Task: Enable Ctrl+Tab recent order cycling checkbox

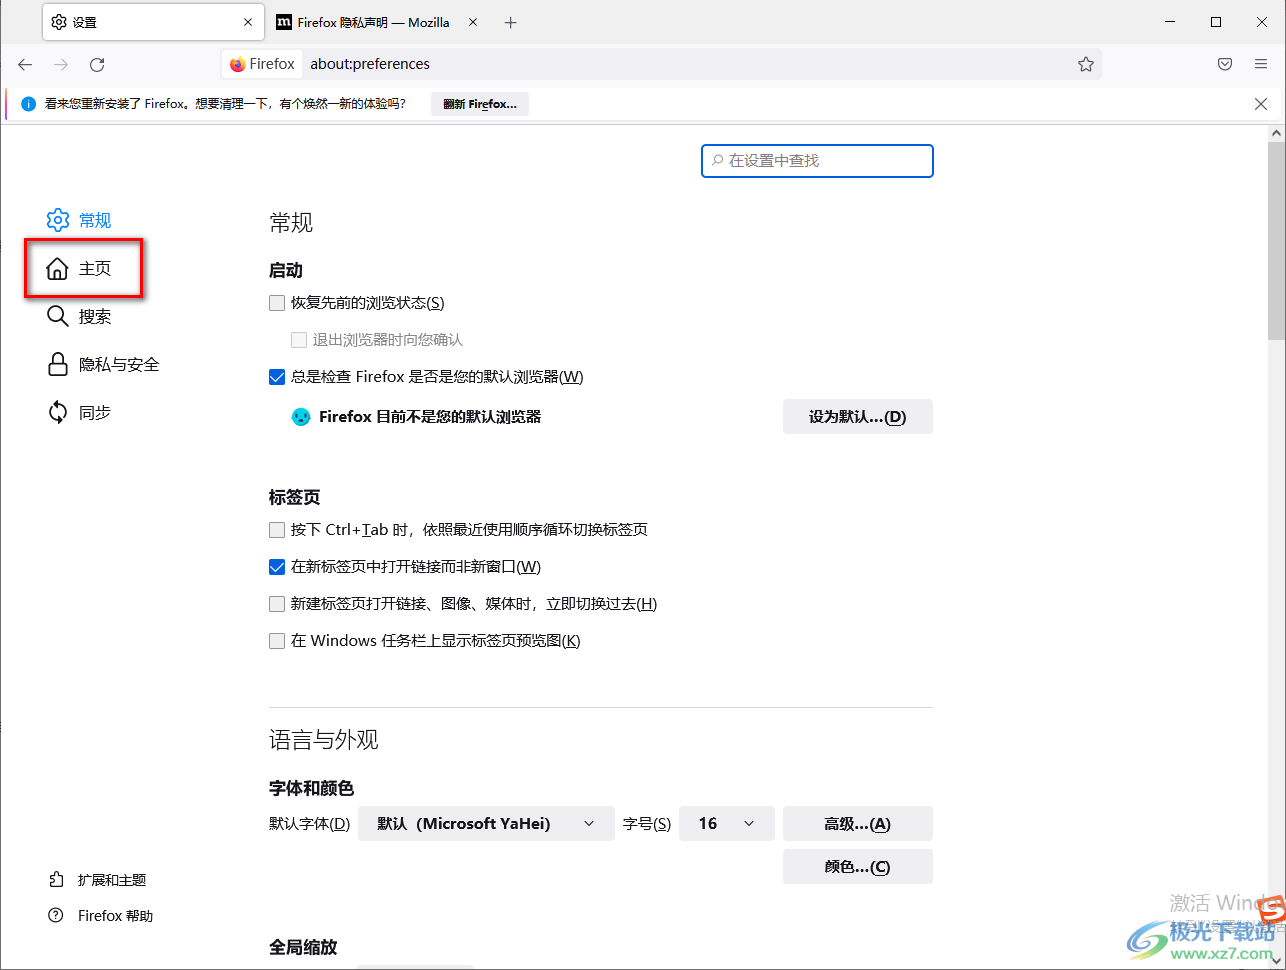Action: (x=277, y=530)
